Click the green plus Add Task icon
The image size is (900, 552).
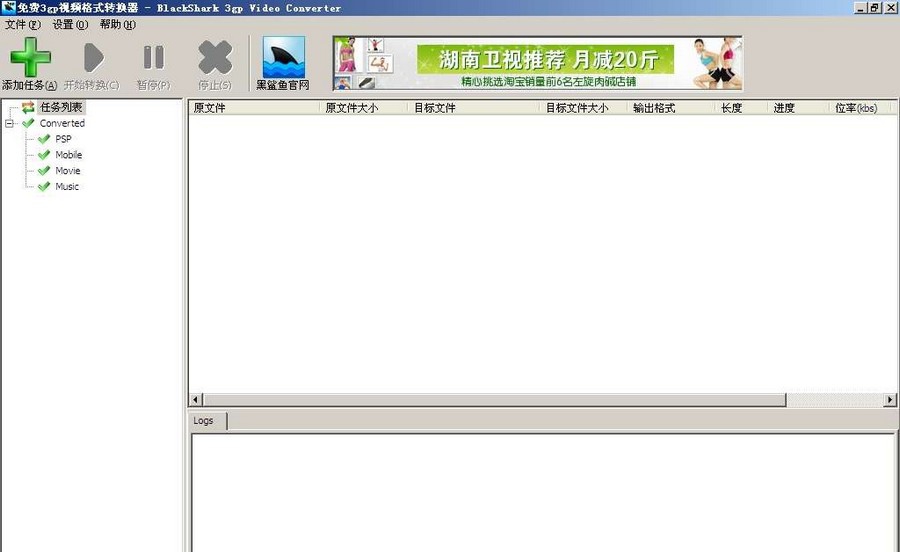(30, 57)
